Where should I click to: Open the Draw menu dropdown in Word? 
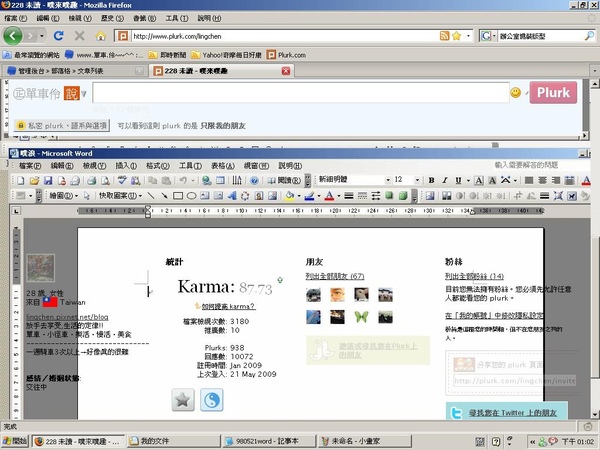point(64,196)
